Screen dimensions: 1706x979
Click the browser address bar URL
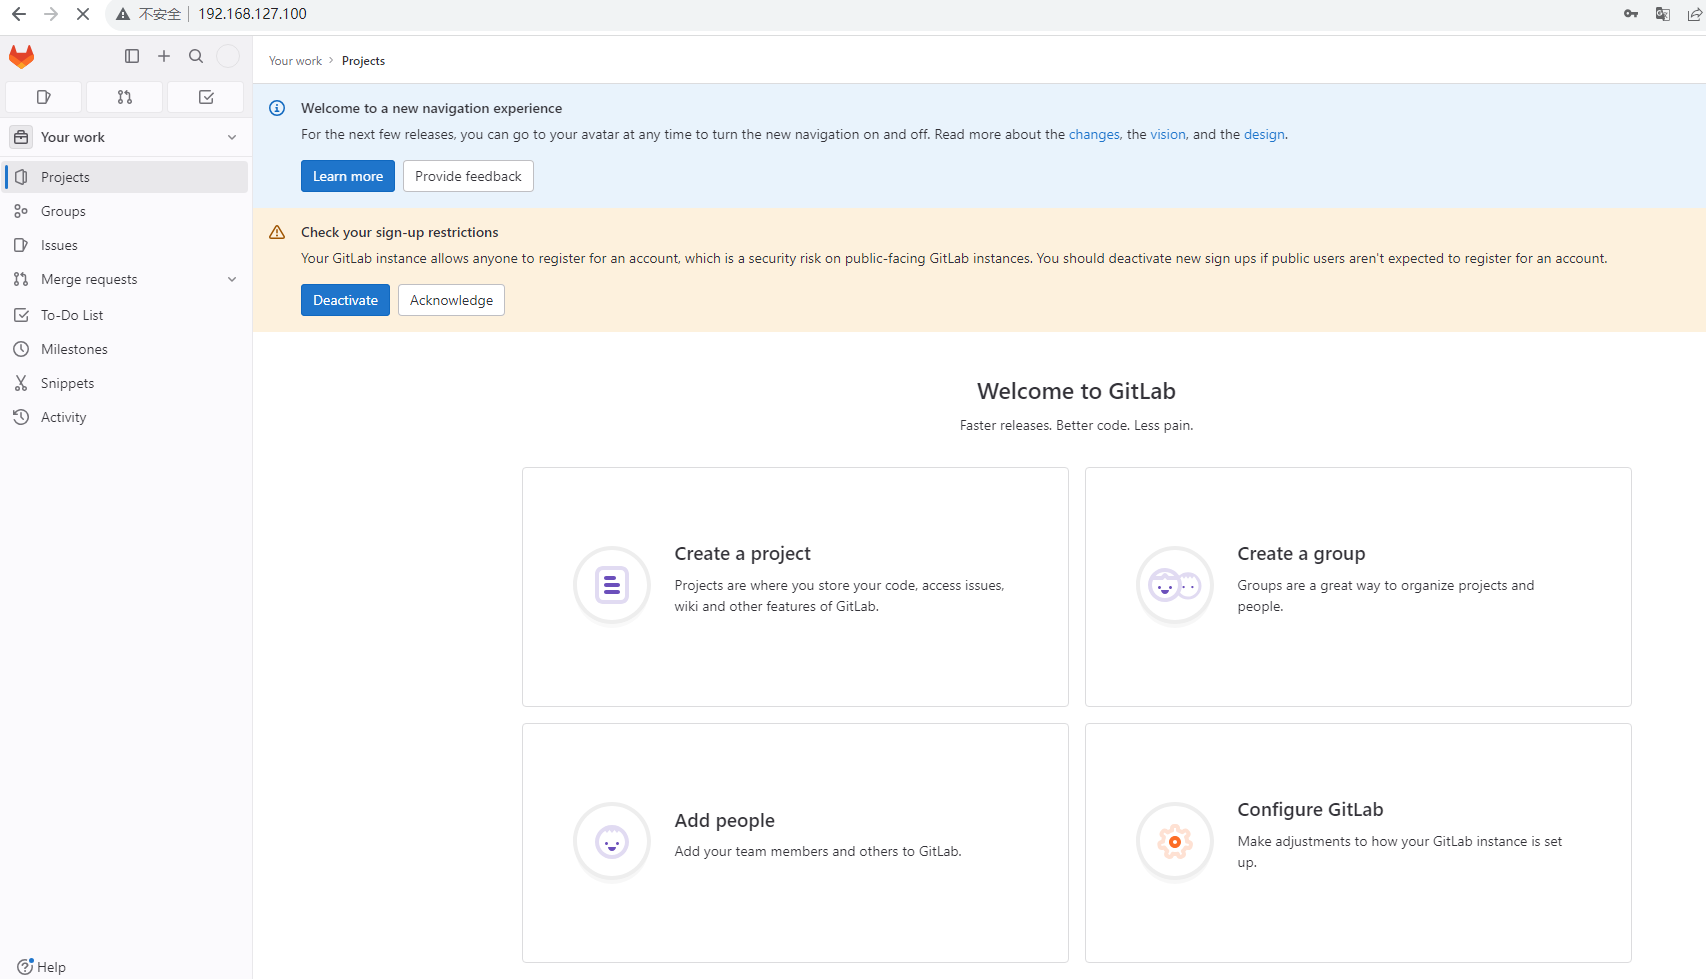point(252,14)
